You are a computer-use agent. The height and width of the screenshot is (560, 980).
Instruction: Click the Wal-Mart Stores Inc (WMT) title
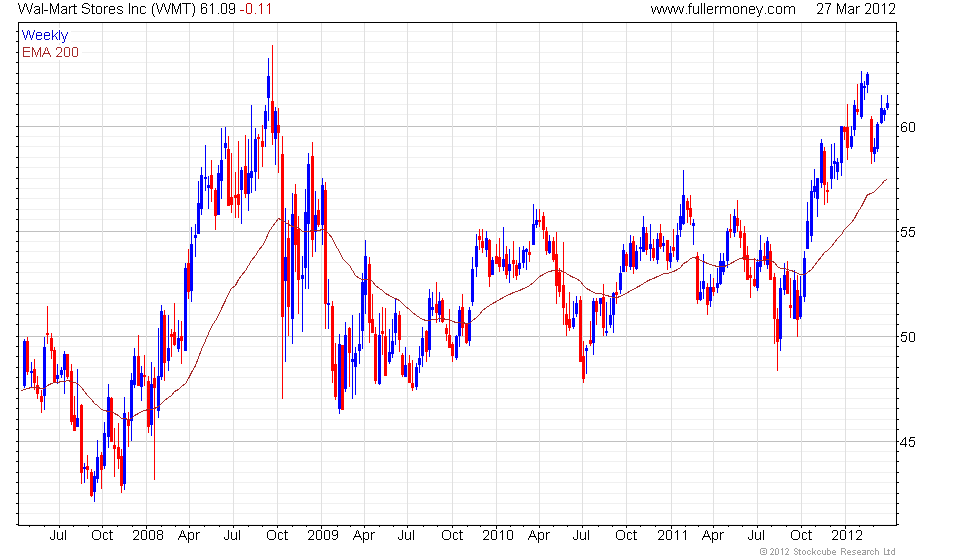(x=107, y=9)
